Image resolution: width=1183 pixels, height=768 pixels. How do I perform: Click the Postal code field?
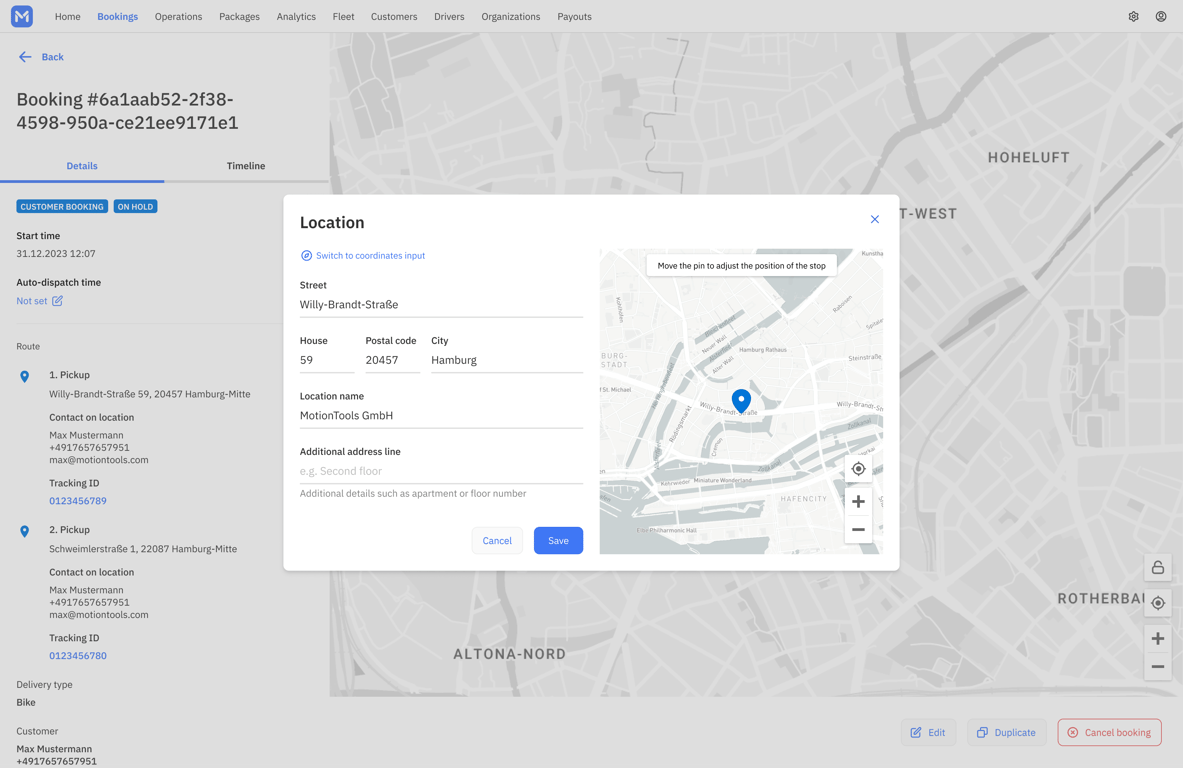(x=392, y=361)
